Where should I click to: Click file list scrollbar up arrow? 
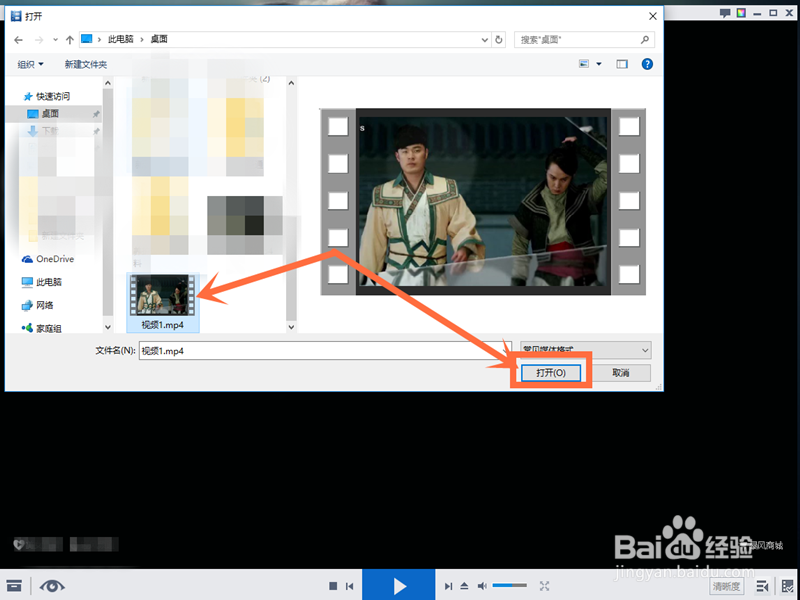[x=291, y=83]
